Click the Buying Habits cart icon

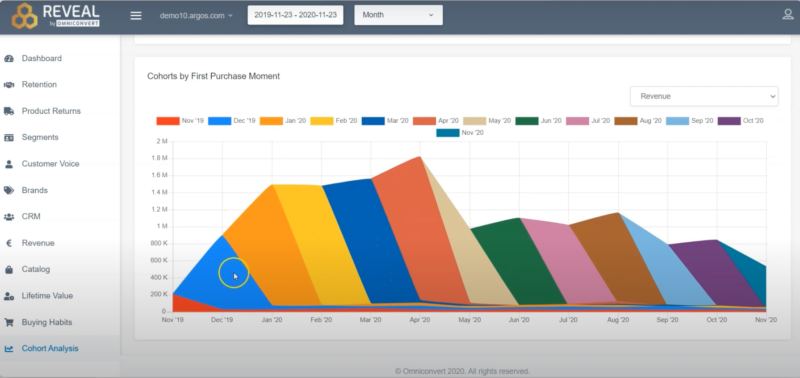tap(9, 322)
